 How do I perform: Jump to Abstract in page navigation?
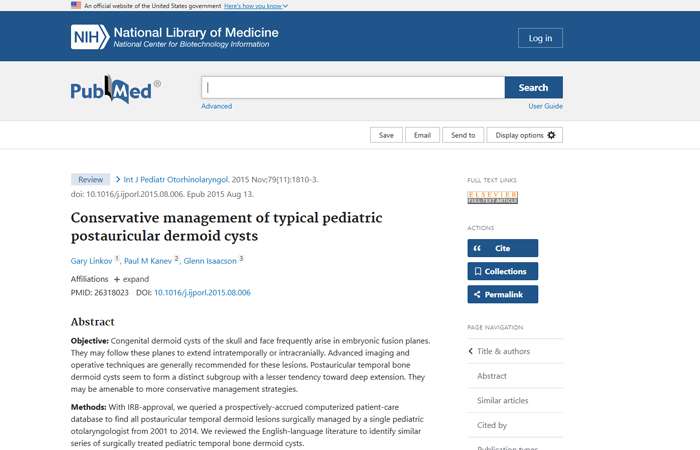click(x=492, y=376)
